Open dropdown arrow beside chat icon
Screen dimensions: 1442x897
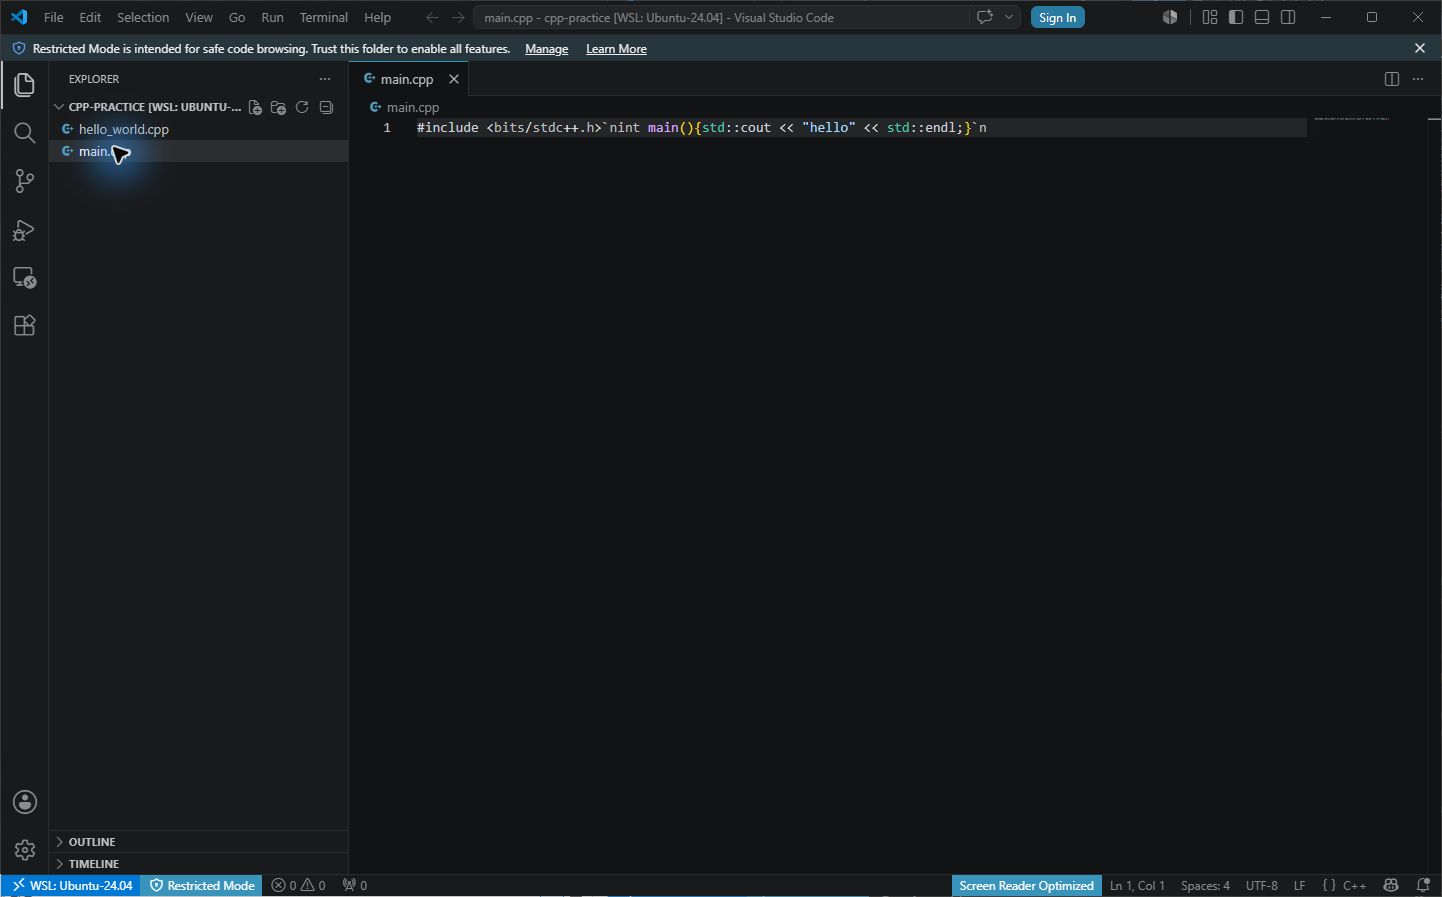[x=1009, y=17]
